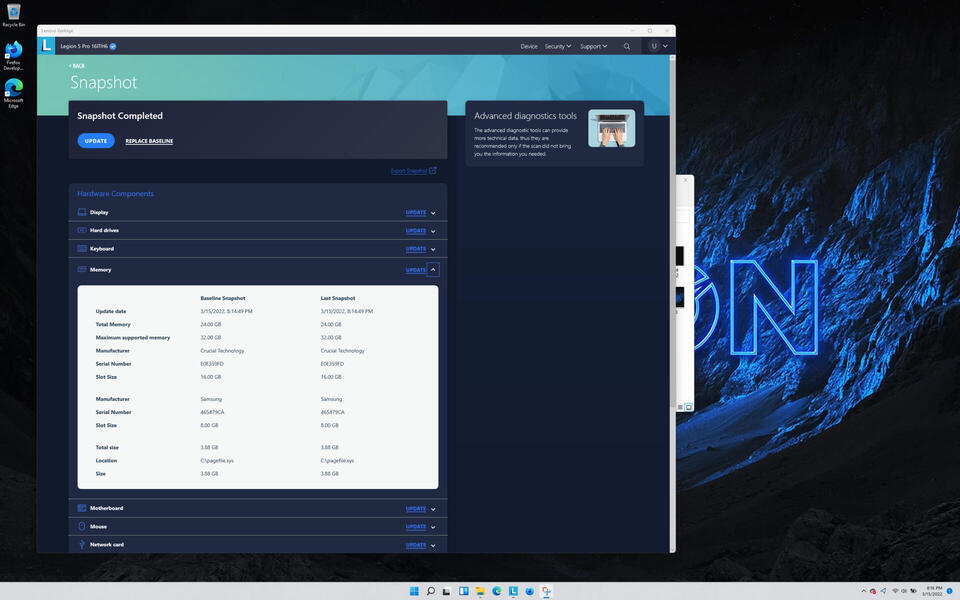
Task: Expand the Network card section chevron
Action: (x=433, y=546)
